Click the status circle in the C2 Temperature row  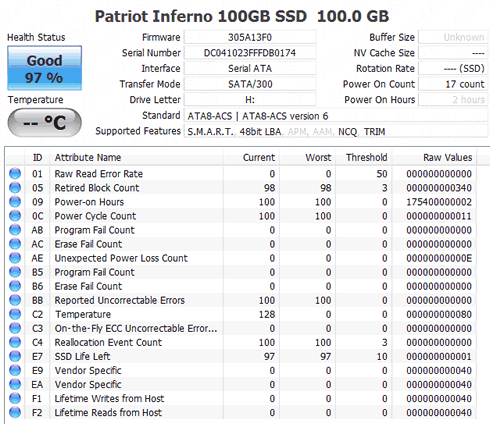pyautogui.click(x=15, y=314)
